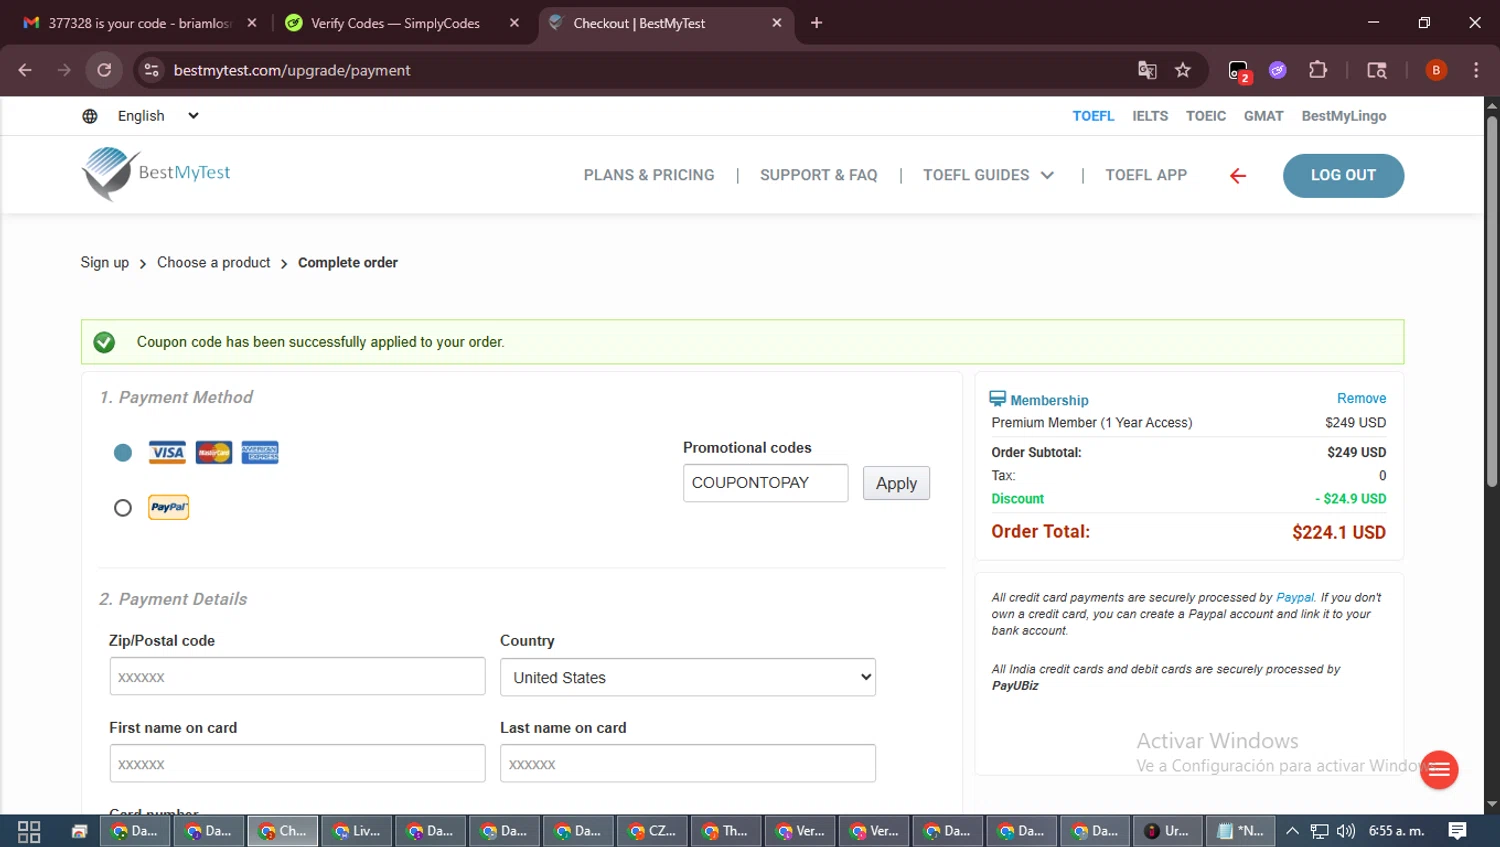The height and width of the screenshot is (847, 1500).
Task: Click the Zip/Postal code field
Action: click(297, 676)
